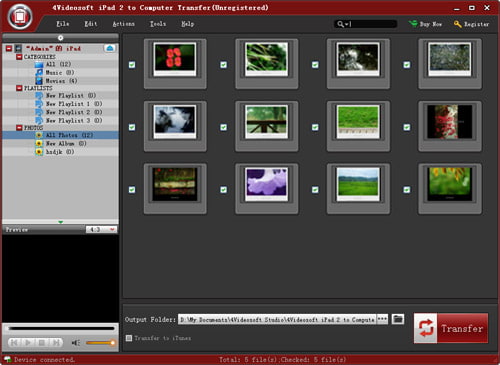Click the stop button in preview
This screenshot has height=365, width=500.
pyautogui.click(x=42, y=342)
